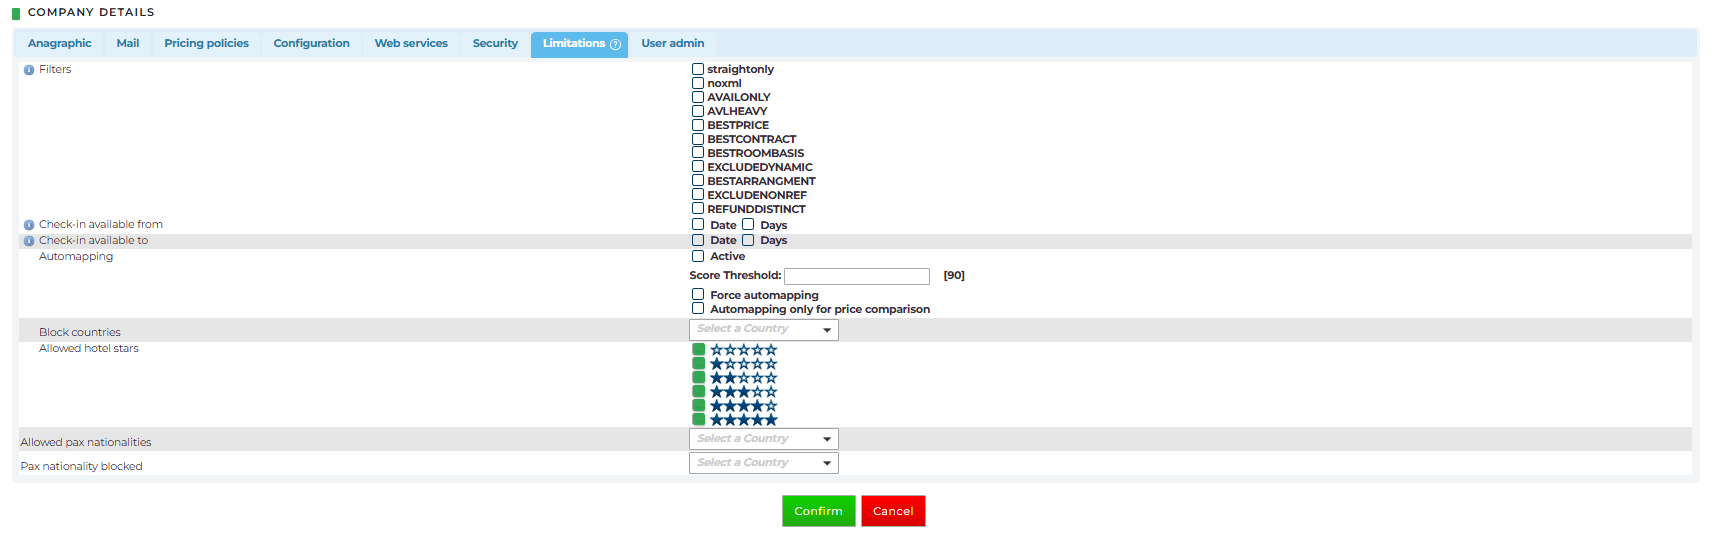Open the Web services tab
Screen dimensions: 1716x535
(x=411, y=43)
